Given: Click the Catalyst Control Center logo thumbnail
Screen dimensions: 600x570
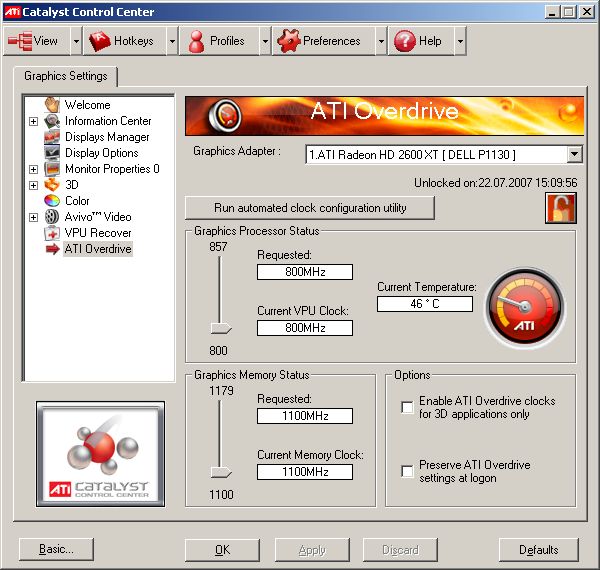Looking at the screenshot, I should 101,454.
